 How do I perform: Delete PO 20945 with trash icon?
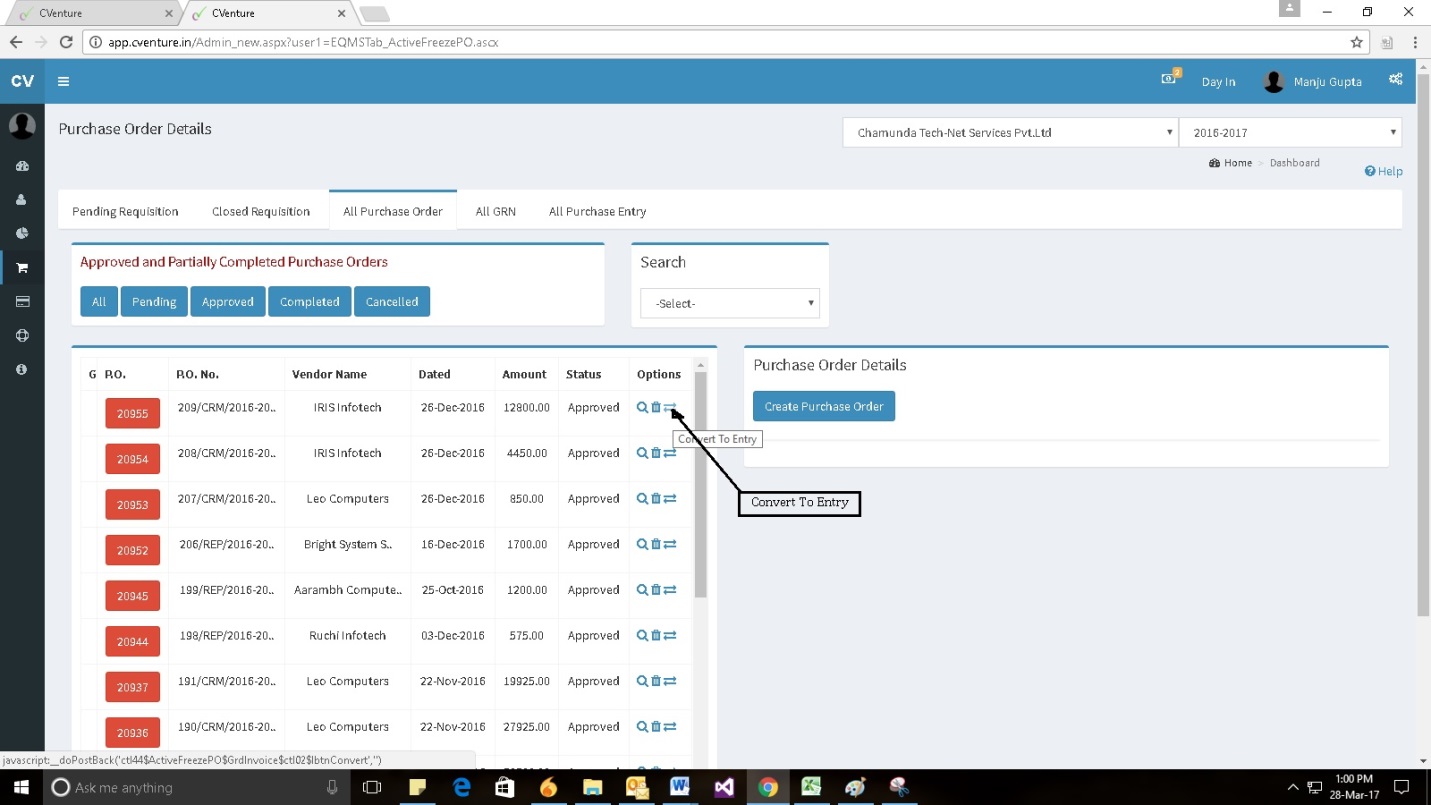pos(656,590)
